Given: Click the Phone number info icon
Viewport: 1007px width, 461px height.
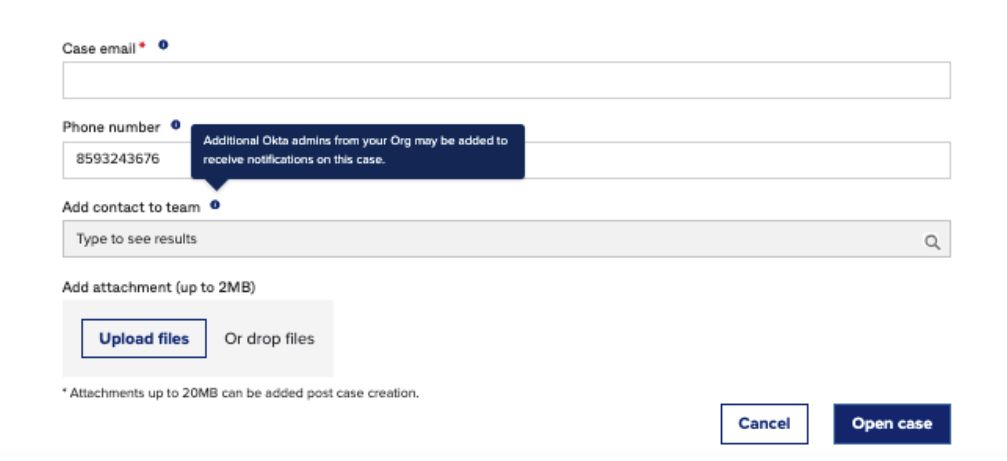Looking at the screenshot, I should [175, 126].
